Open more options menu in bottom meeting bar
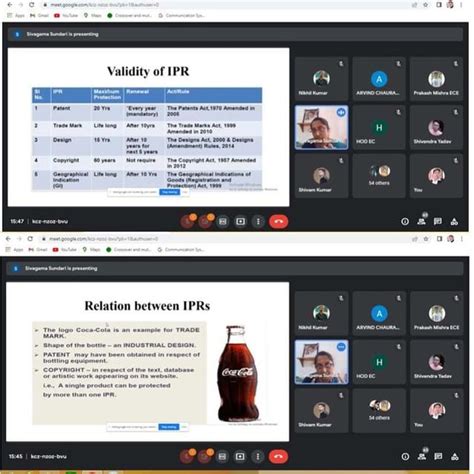 (x=258, y=456)
